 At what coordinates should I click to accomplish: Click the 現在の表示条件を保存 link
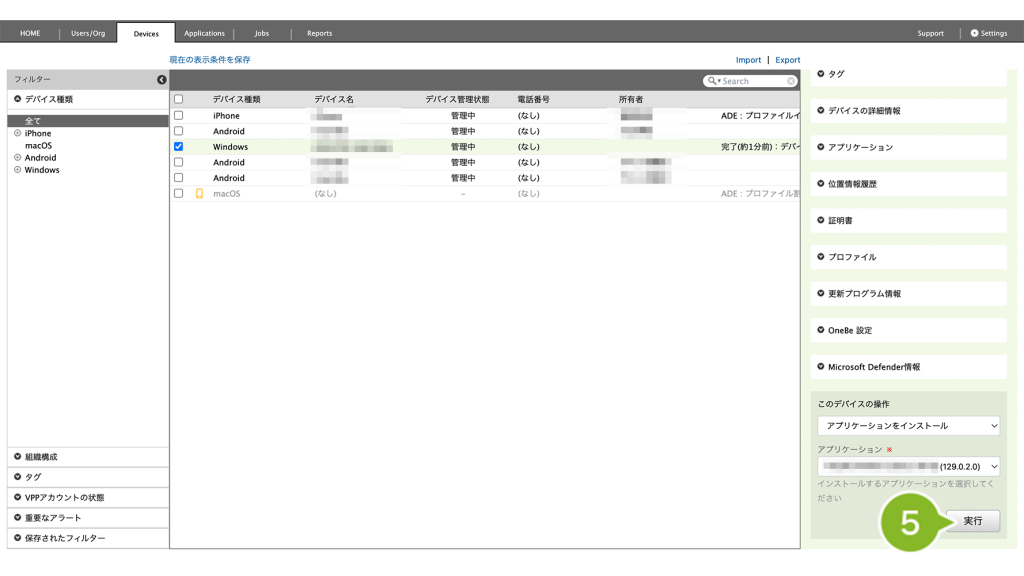click(x=210, y=60)
